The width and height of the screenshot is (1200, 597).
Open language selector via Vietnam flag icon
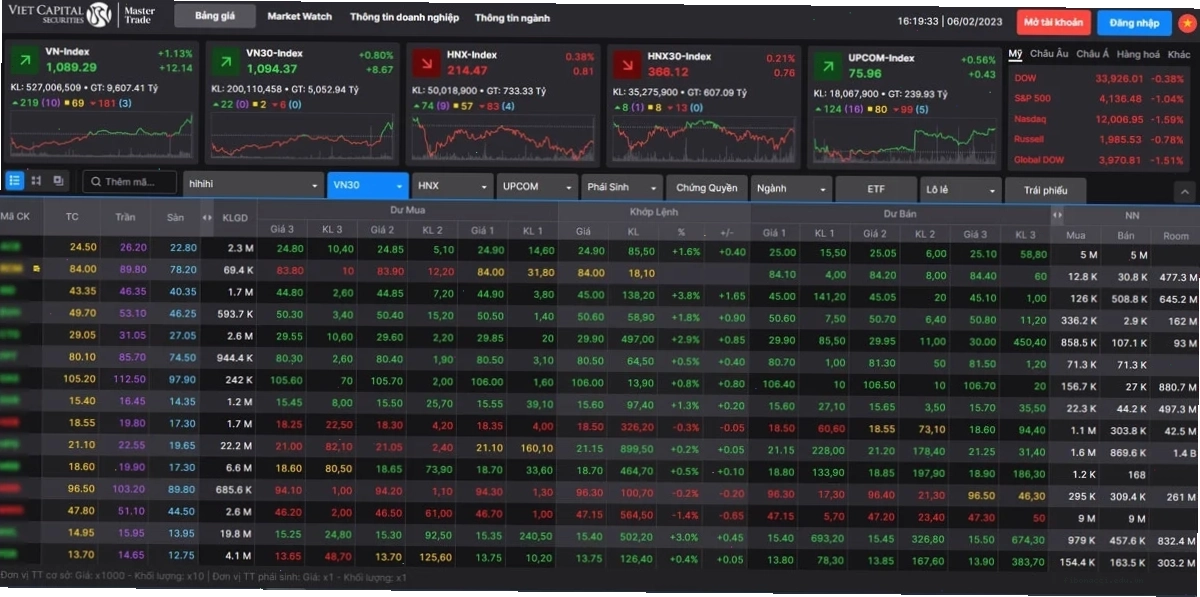tap(1187, 22)
